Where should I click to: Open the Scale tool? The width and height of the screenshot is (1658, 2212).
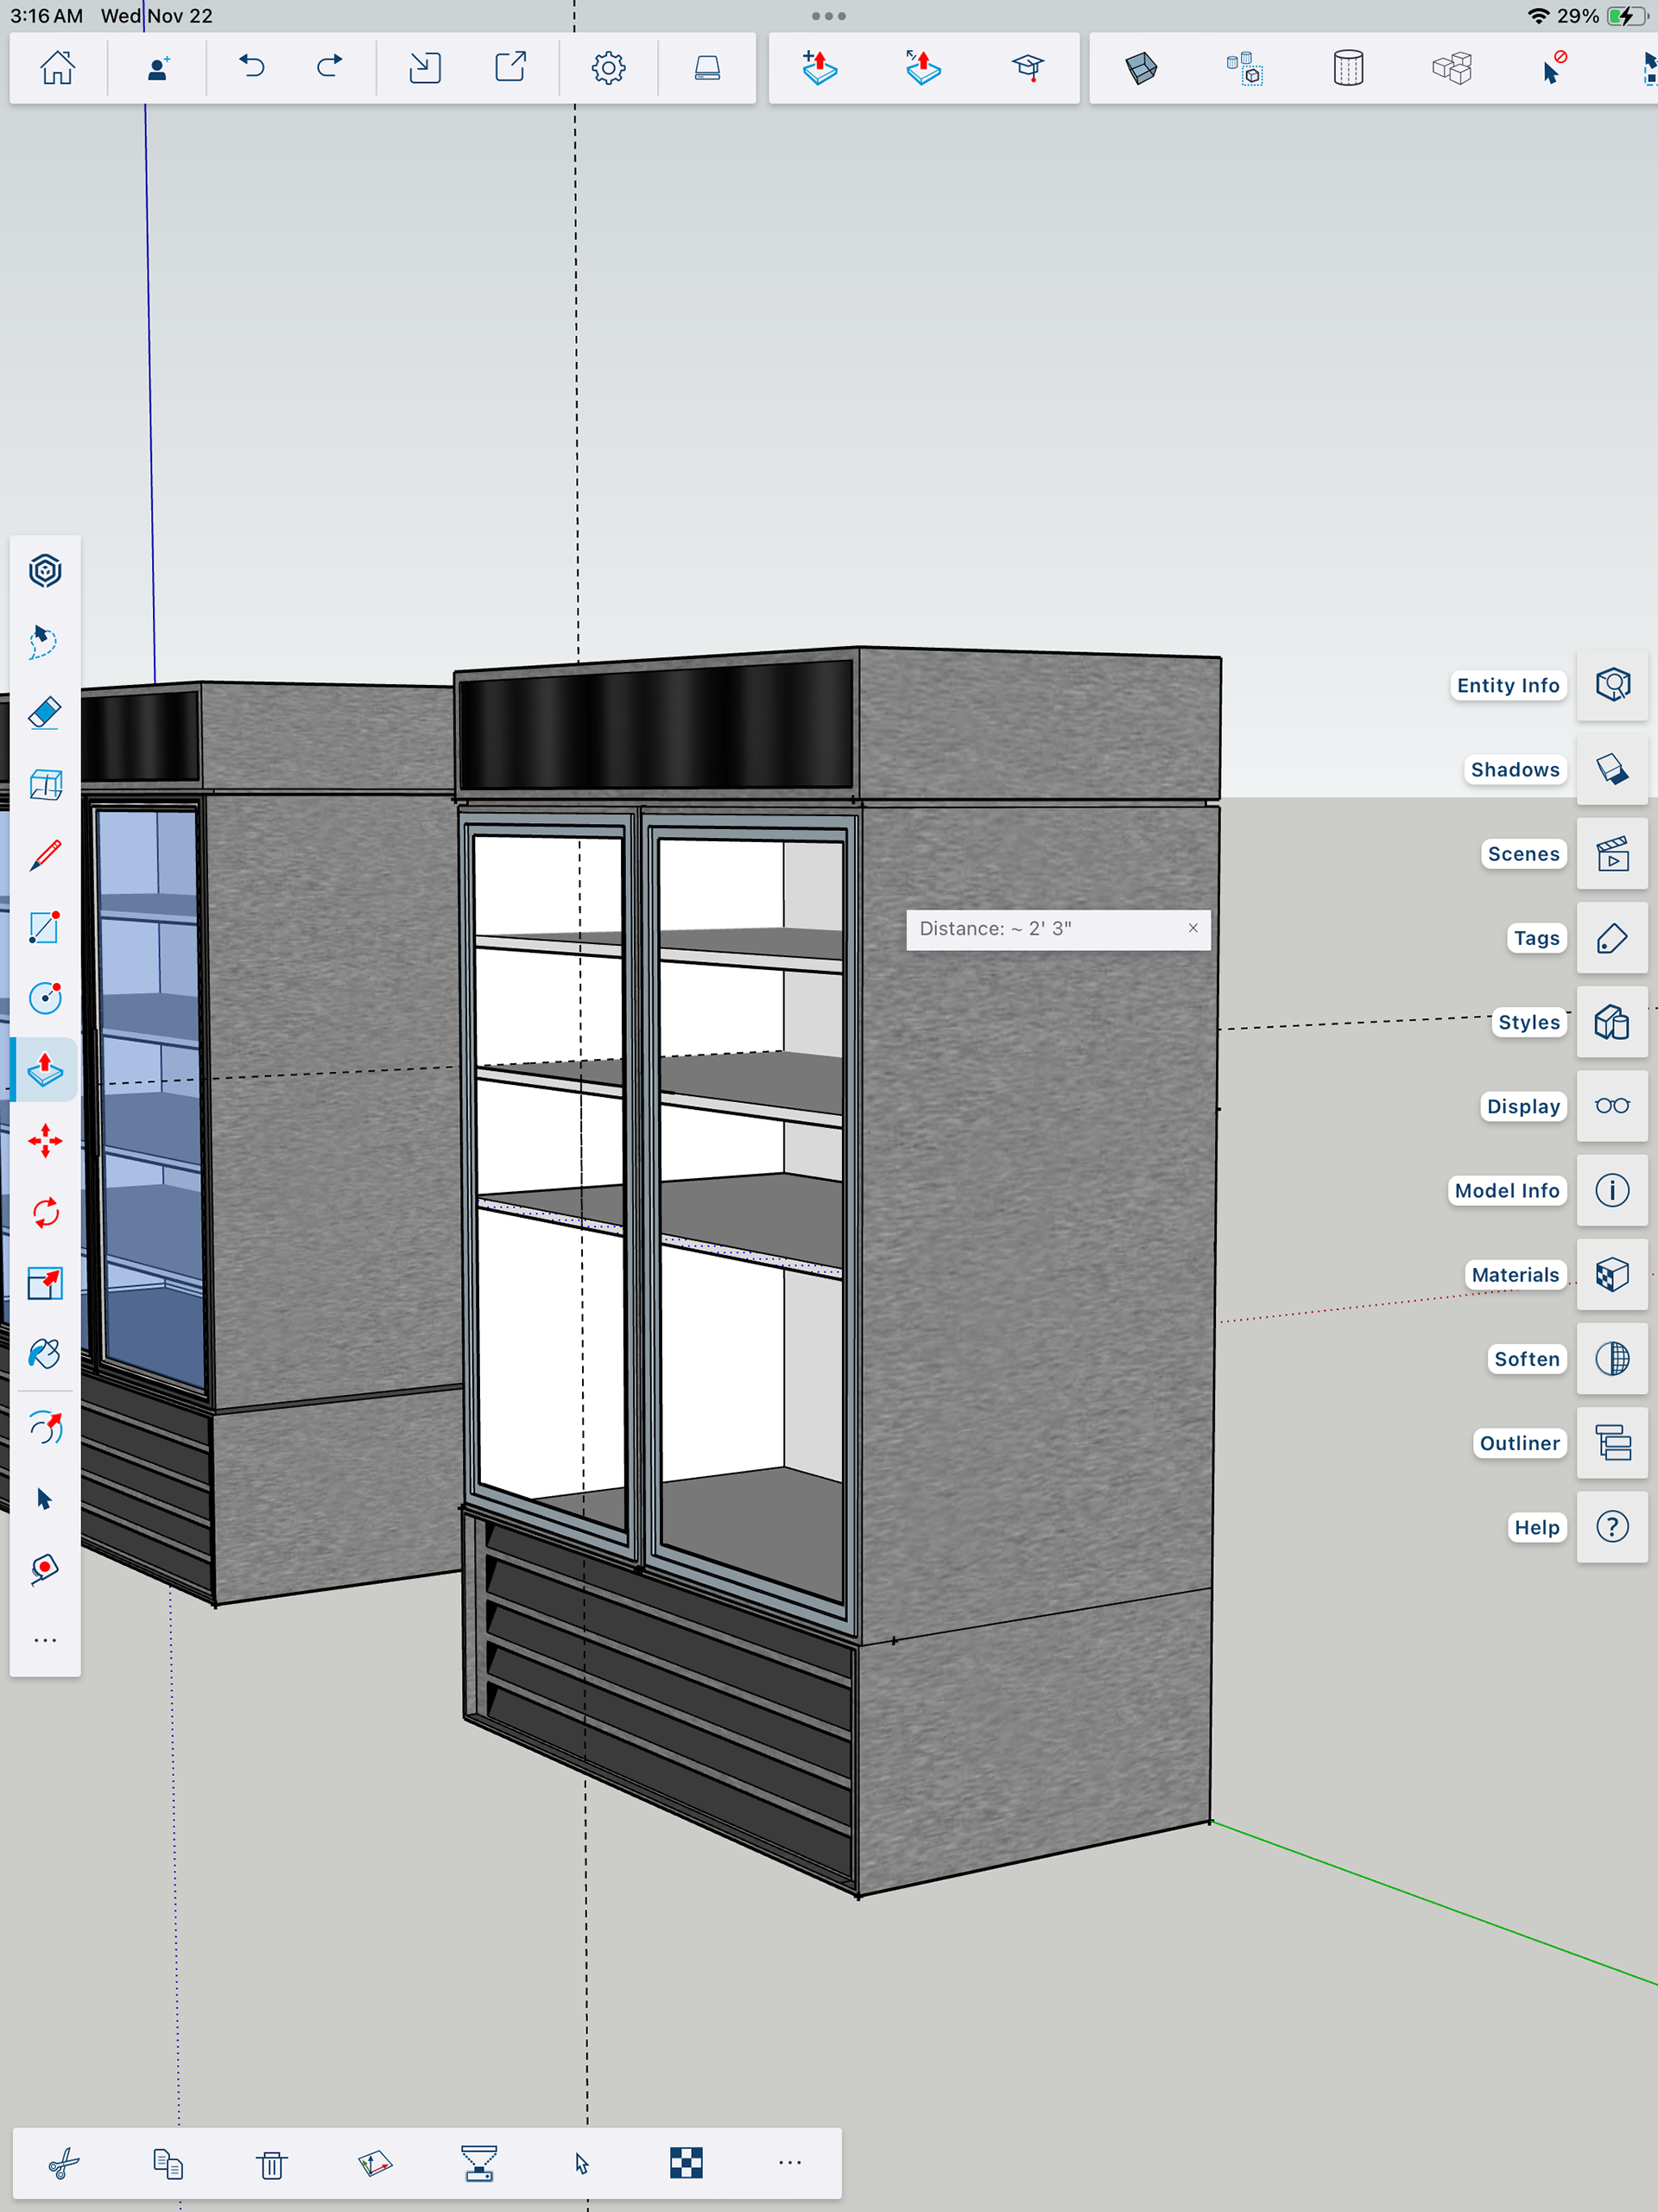tap(45, 1283)
